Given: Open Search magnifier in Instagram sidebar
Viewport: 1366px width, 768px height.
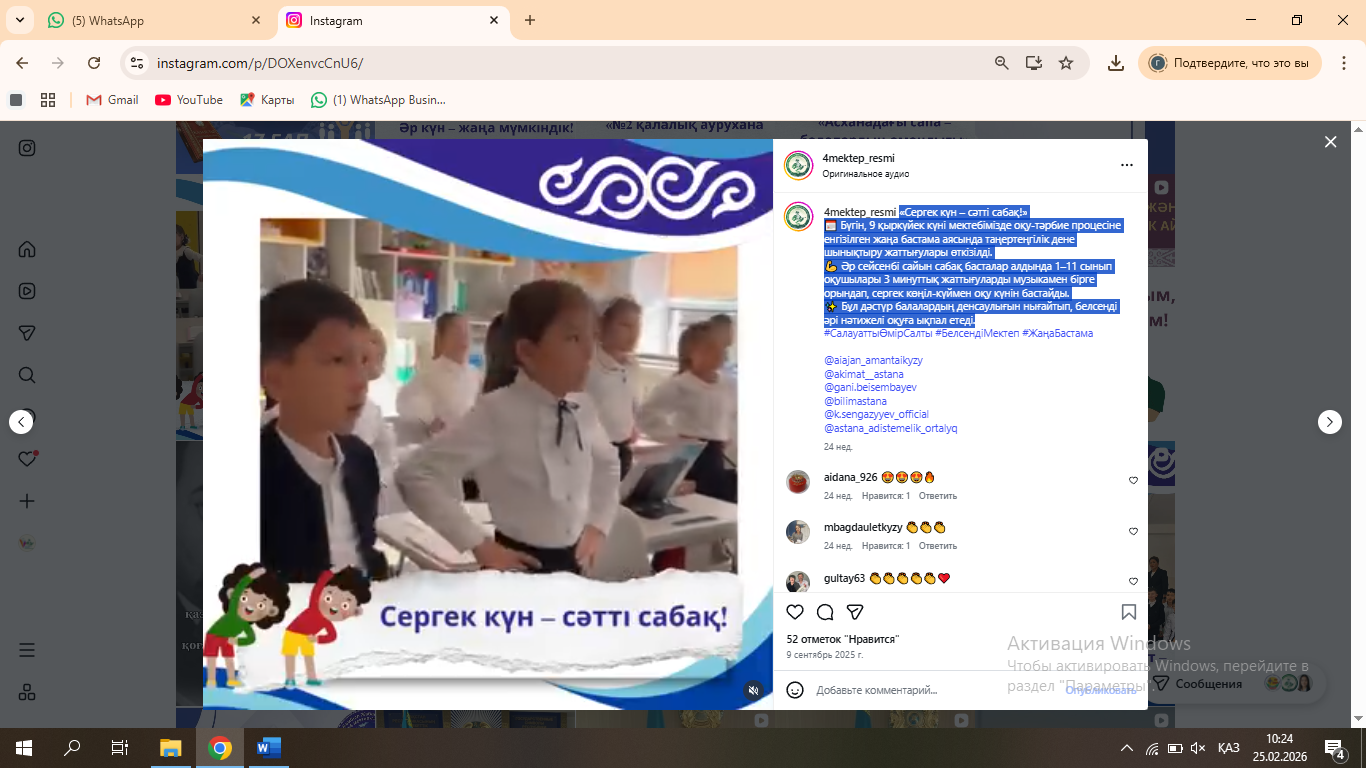Looking at the screenshot, I should click(27, 375).
